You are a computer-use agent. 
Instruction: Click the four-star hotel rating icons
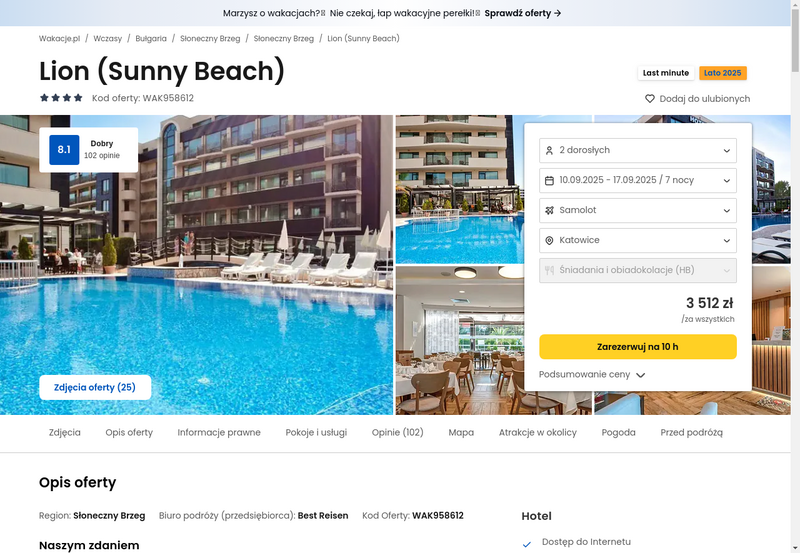pyautogui.click(x=61, y=97)
